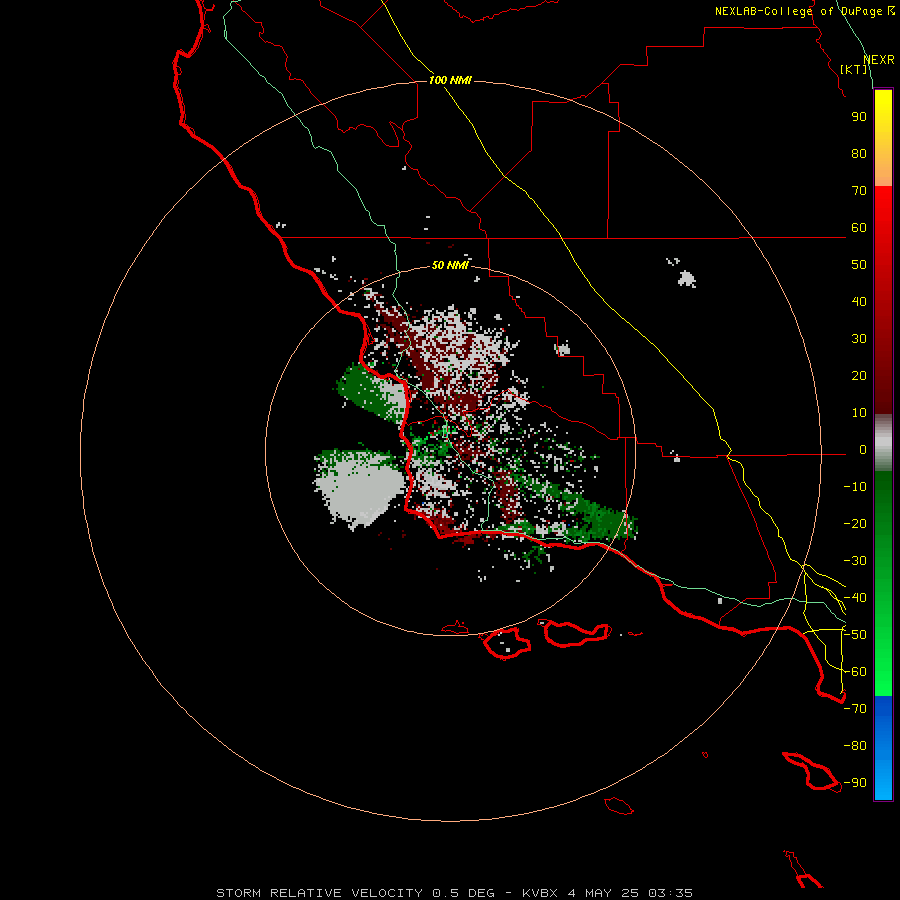Click the large gray offshore radar echo
This screenshot has height=900, width=900.
coord(360,491)
